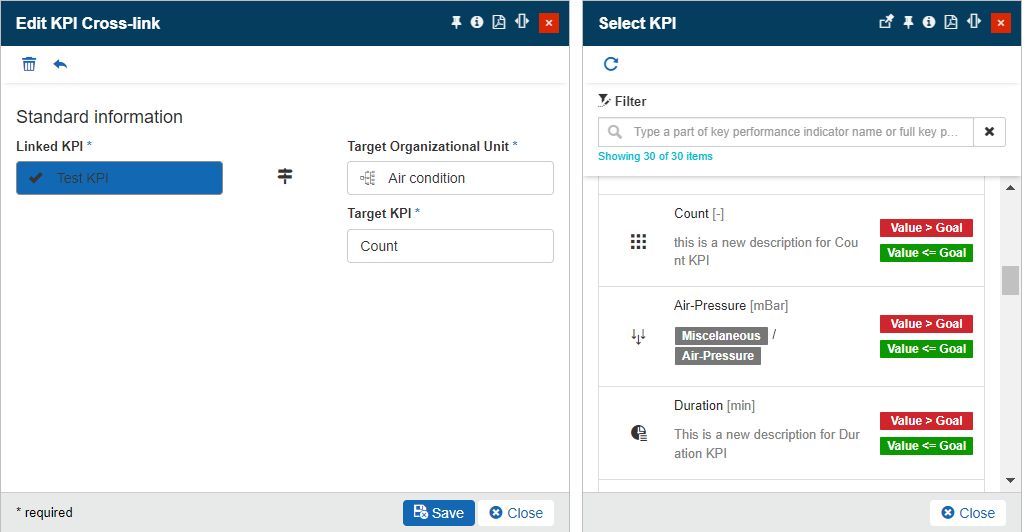Viewport: 1023px width, 532px height.
Task: Click Value > Goal badge for Duration
Action: coord(926,421)
